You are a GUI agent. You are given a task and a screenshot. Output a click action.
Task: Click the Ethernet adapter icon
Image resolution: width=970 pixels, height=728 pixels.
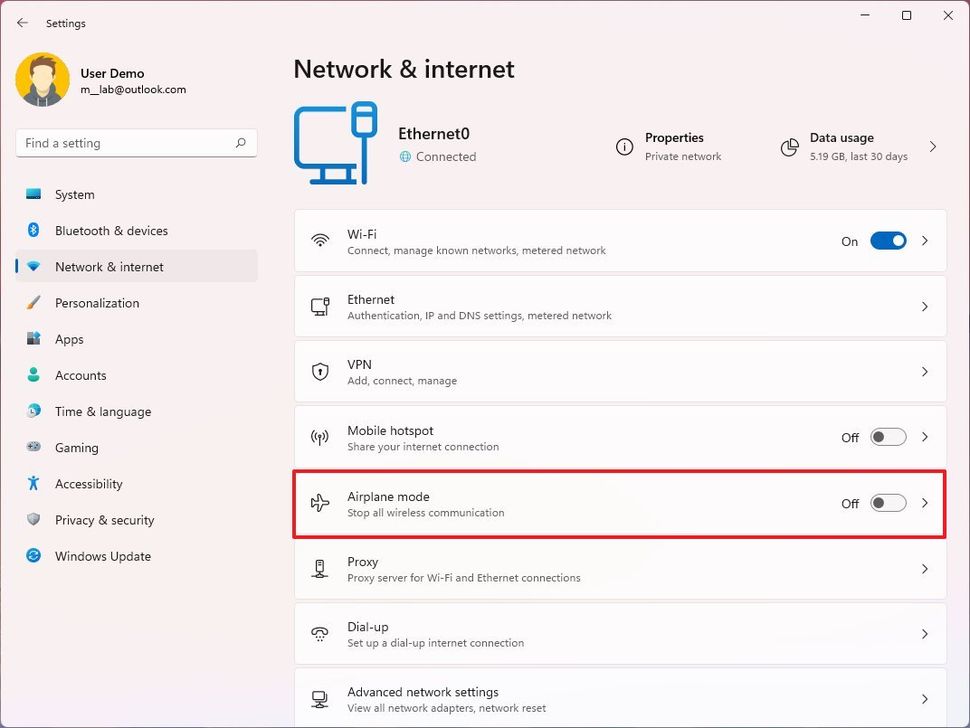tap(320, 306)
